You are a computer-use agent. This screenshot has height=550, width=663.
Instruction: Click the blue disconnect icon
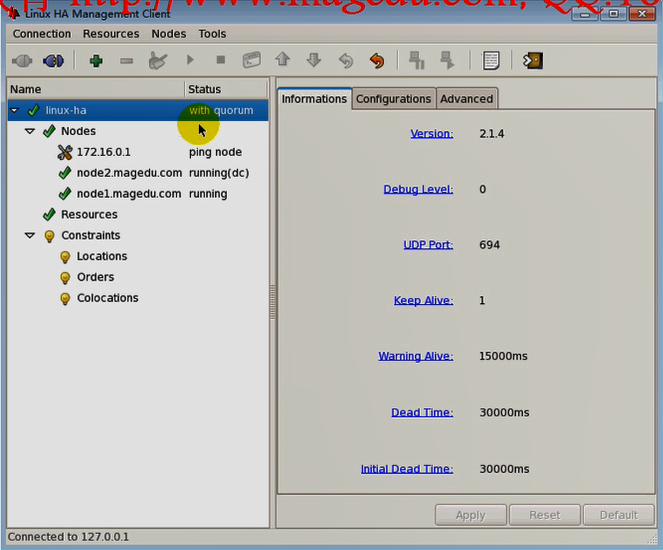[53, 61]
